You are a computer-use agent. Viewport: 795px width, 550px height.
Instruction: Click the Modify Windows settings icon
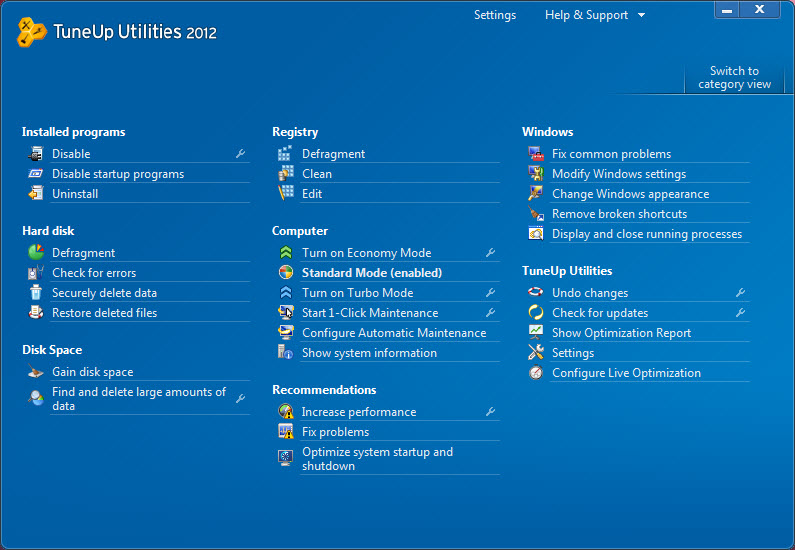pyautogui.click(x=535, y=174)
